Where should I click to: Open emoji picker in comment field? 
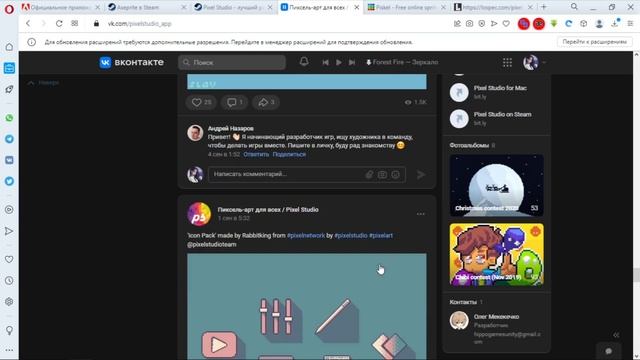point(396,174)
